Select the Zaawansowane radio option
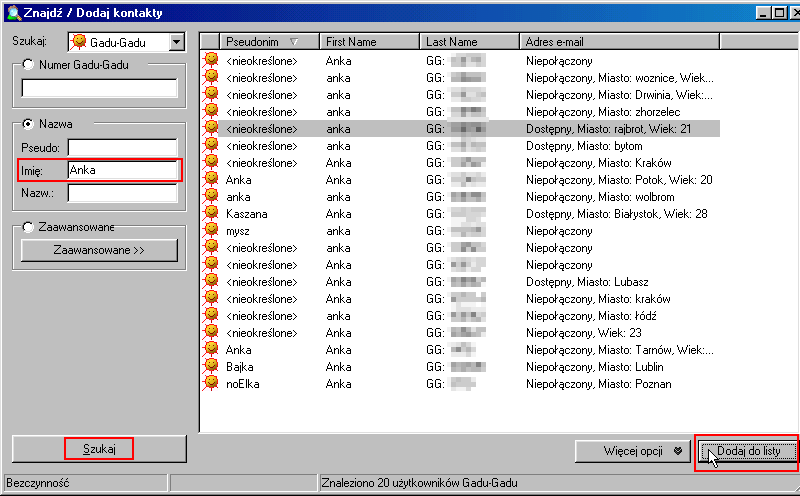 [x=28, y=228]
